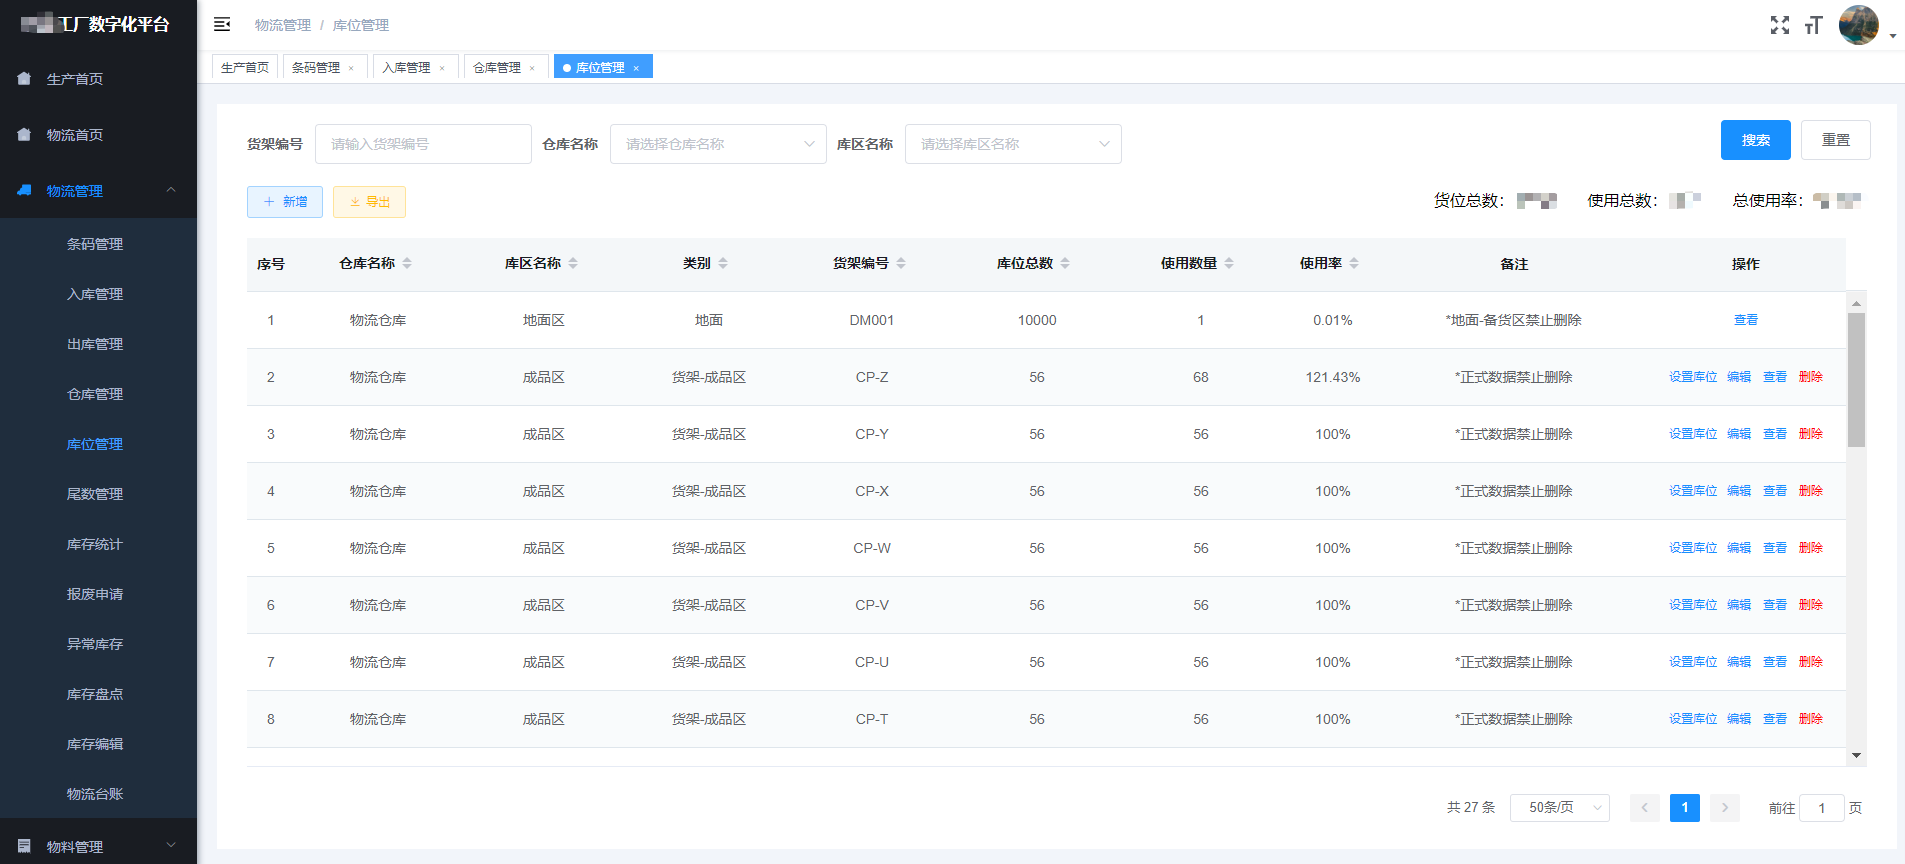This screenshot has height=864, width=1905.
Task: Click the page jump number input
Action: point(1822,808)
